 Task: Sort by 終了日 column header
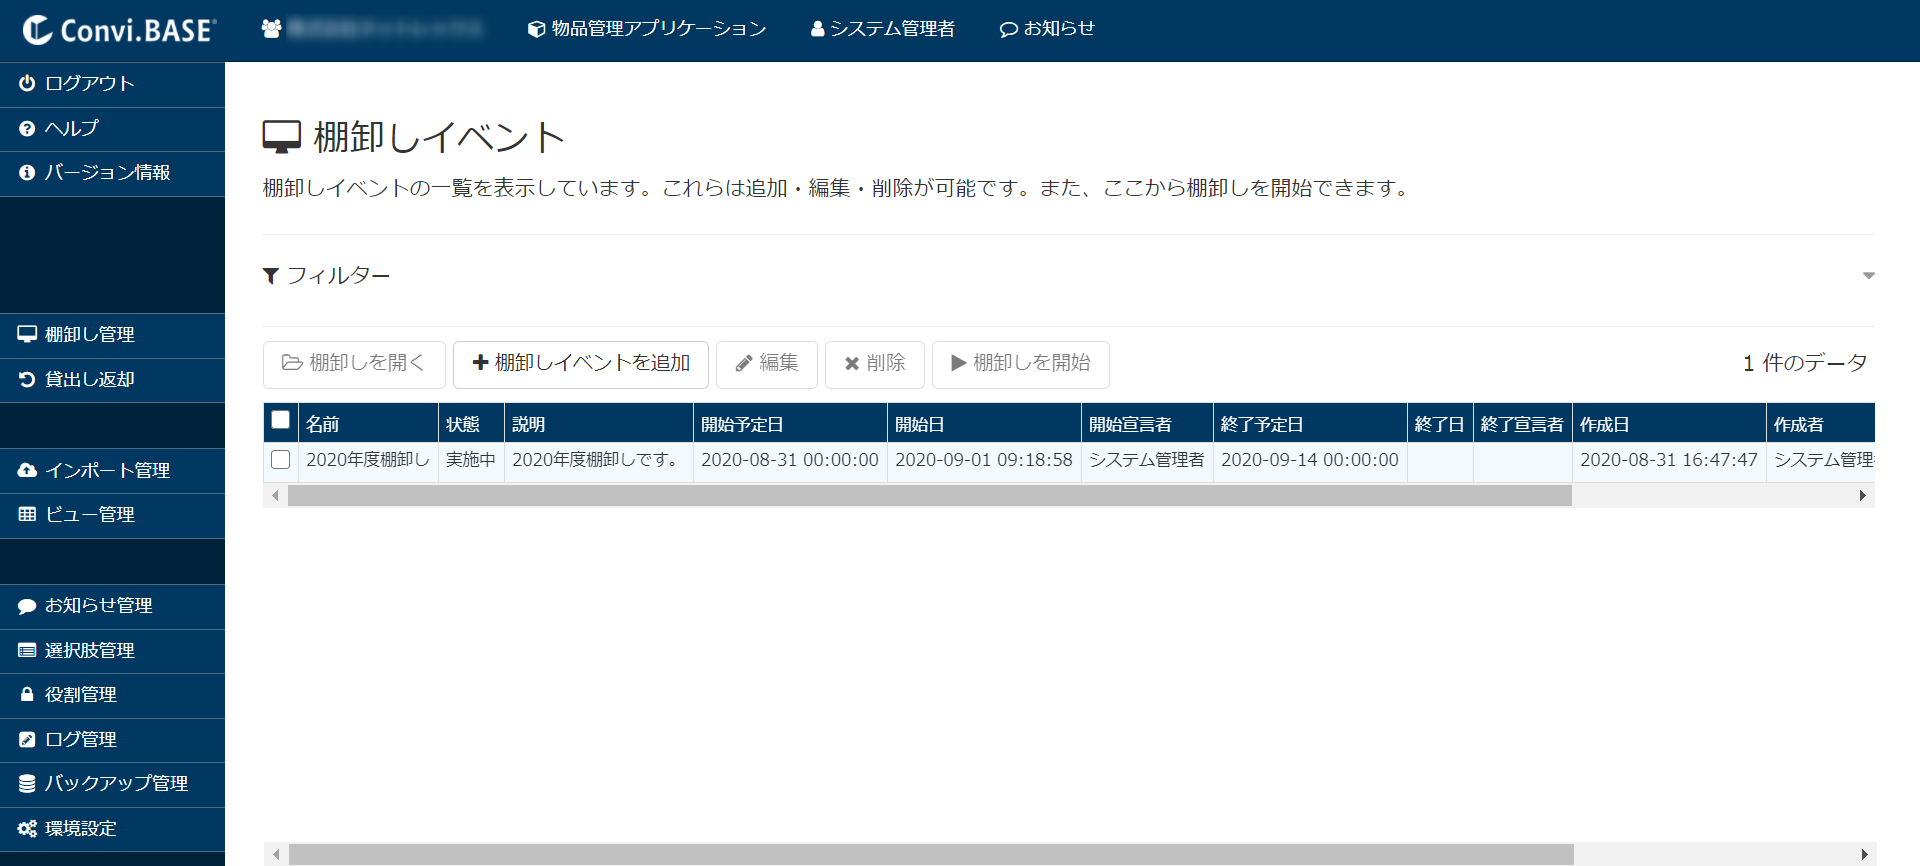tap(1440, 424)
